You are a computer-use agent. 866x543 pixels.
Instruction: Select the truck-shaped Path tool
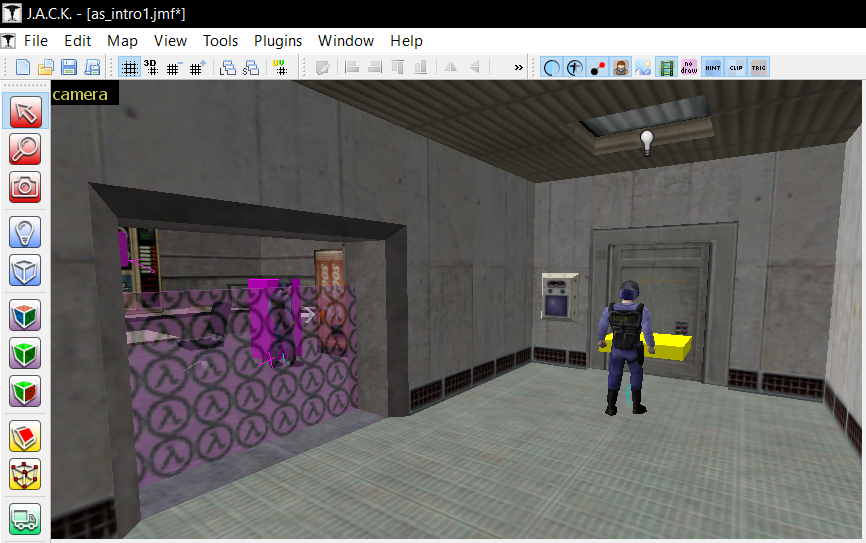[25, 519]
